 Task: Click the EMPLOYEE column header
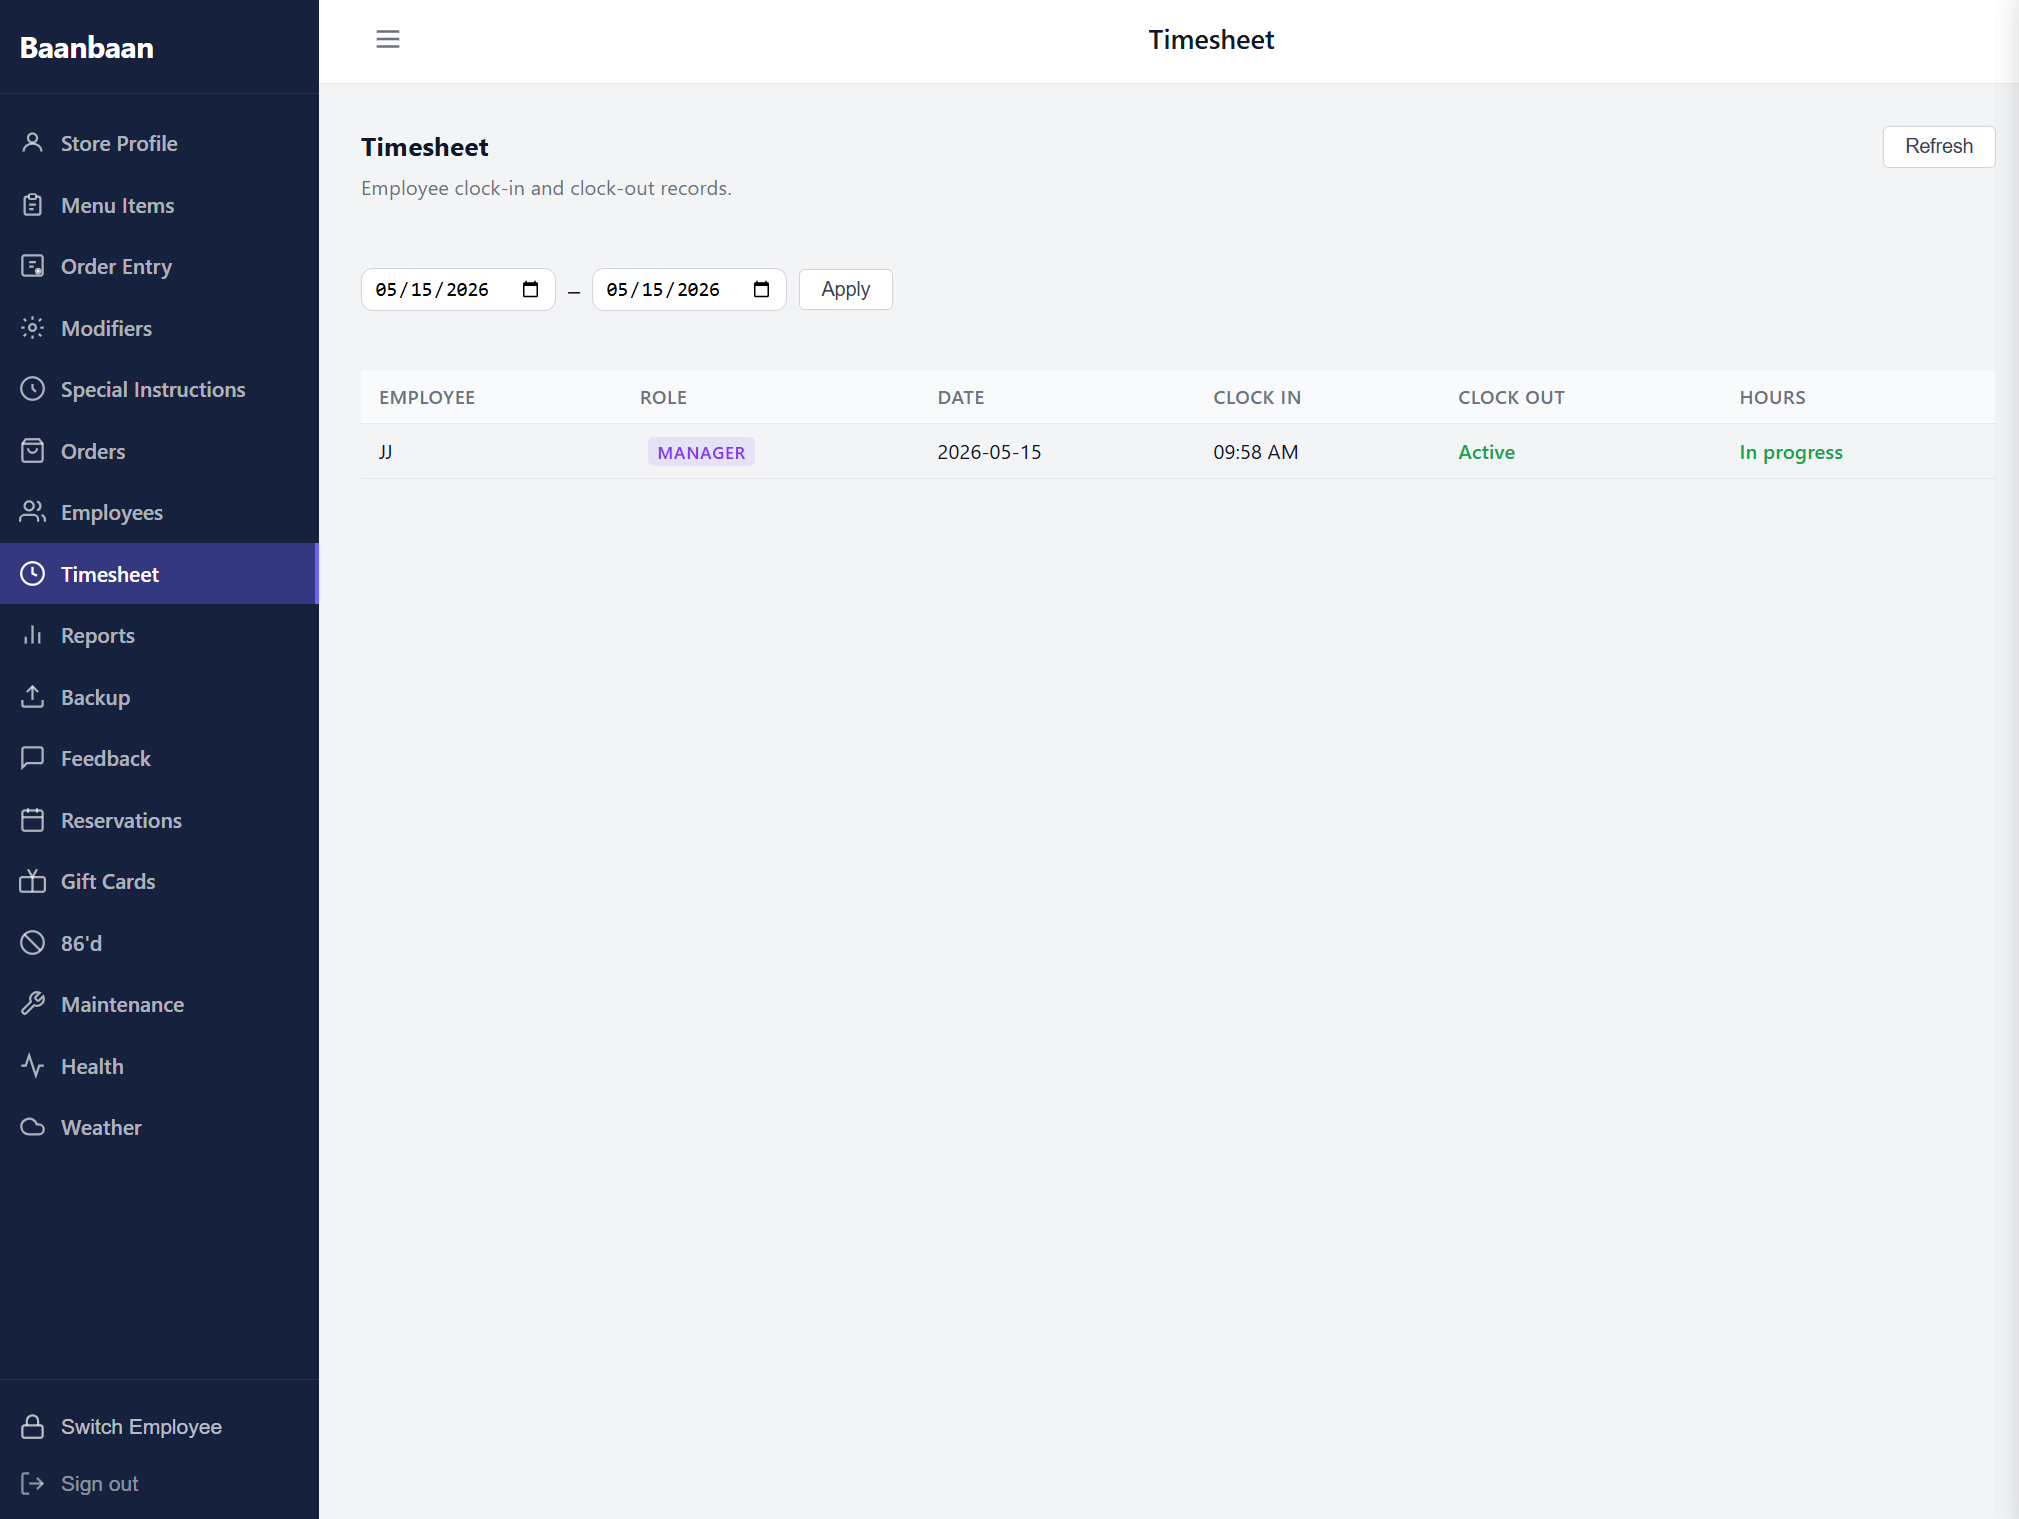427,397
